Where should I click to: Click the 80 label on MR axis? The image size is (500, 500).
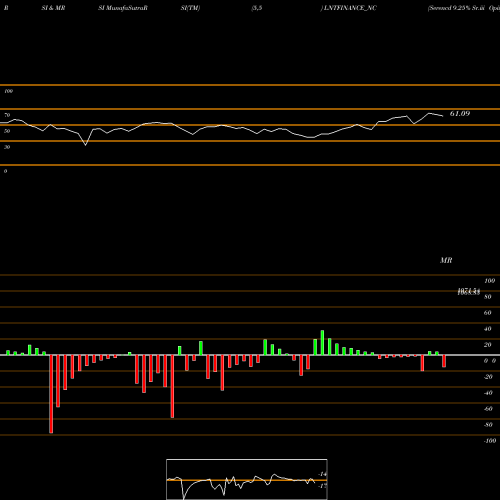point(487,297)
